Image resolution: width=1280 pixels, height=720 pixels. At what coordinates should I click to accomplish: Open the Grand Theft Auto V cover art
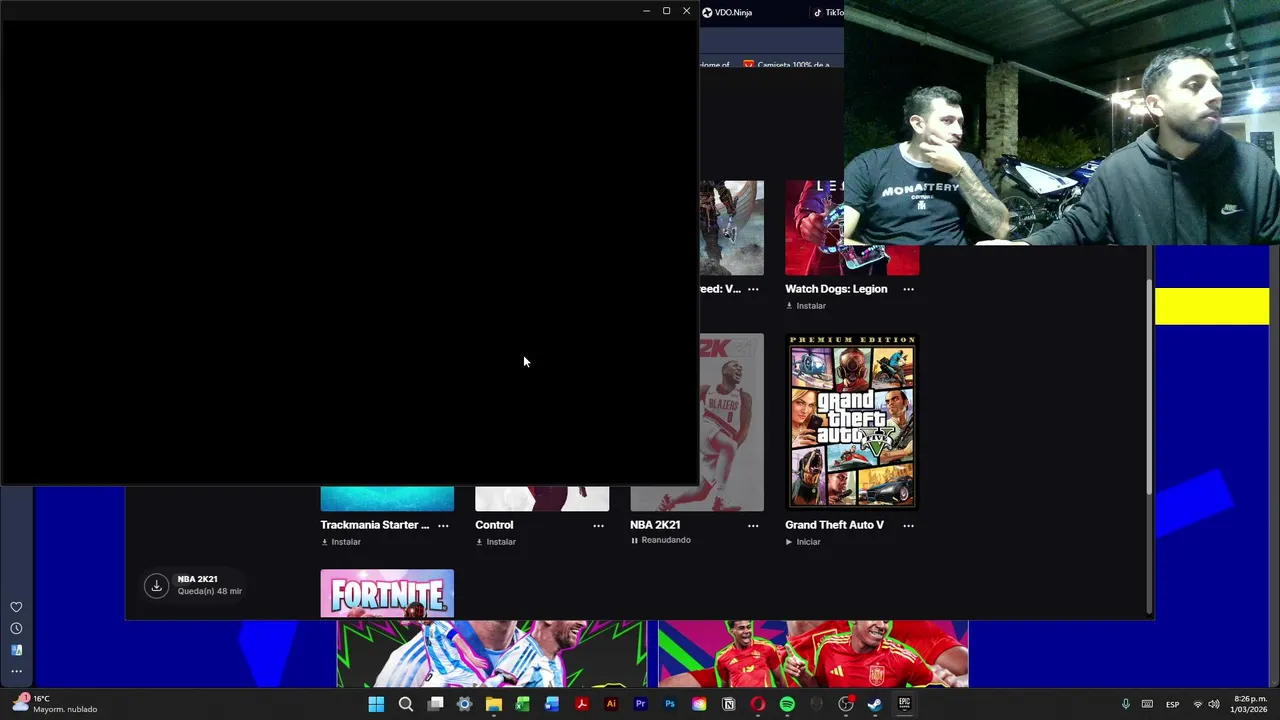coord(851,422)
